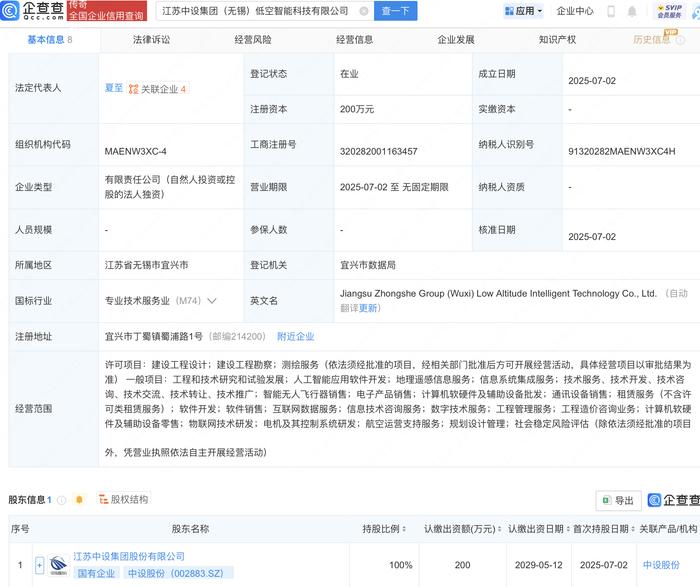This screenshot has height=587, width=700.
Task: Open the notification bell in the header
Action: click(632, 11)
